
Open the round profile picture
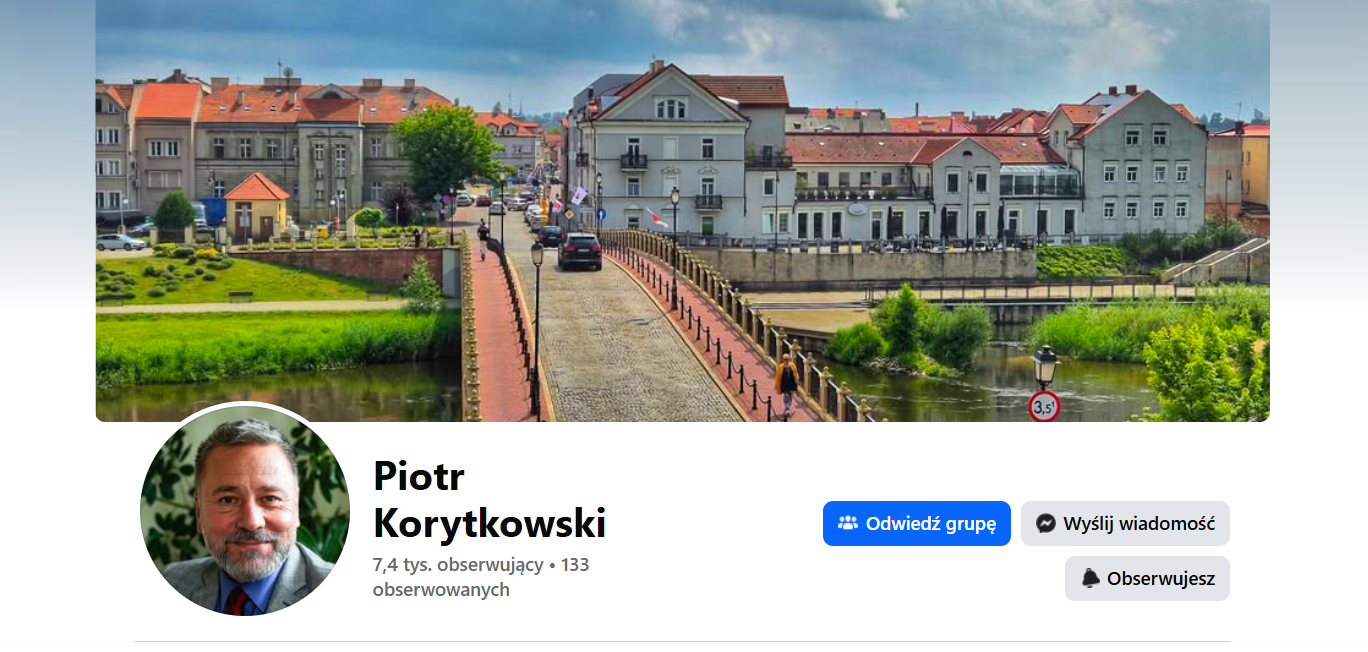245,510
